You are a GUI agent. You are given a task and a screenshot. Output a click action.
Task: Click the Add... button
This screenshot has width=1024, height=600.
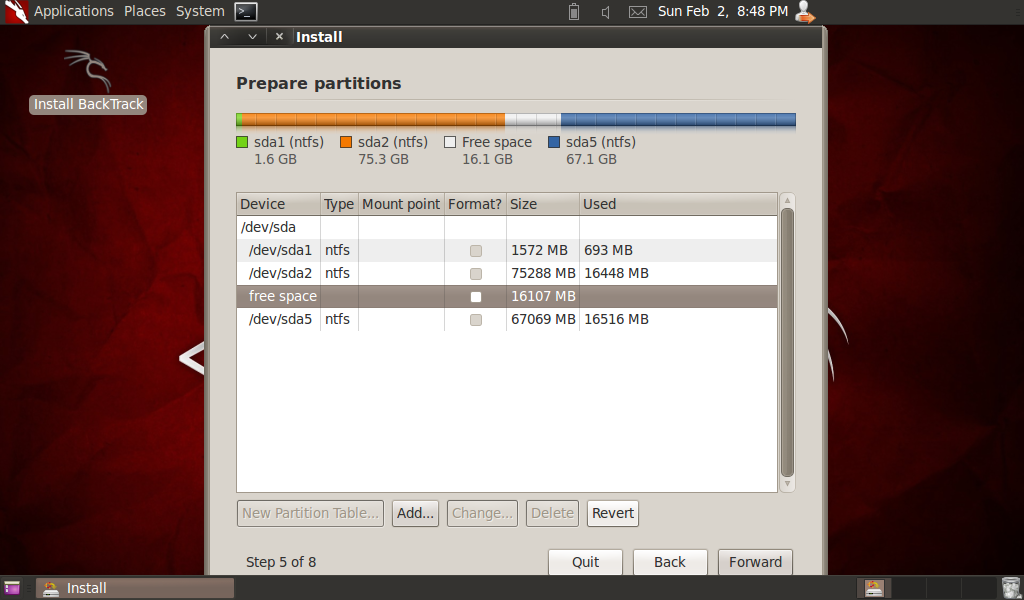pyautogui.click(x=415, y=513)
